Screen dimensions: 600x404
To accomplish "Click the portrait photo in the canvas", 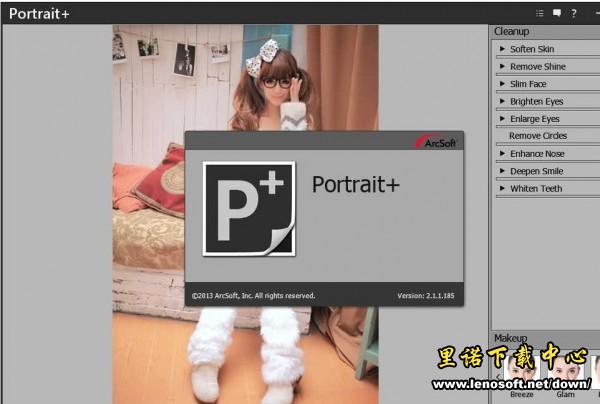I will coord(245,214).
